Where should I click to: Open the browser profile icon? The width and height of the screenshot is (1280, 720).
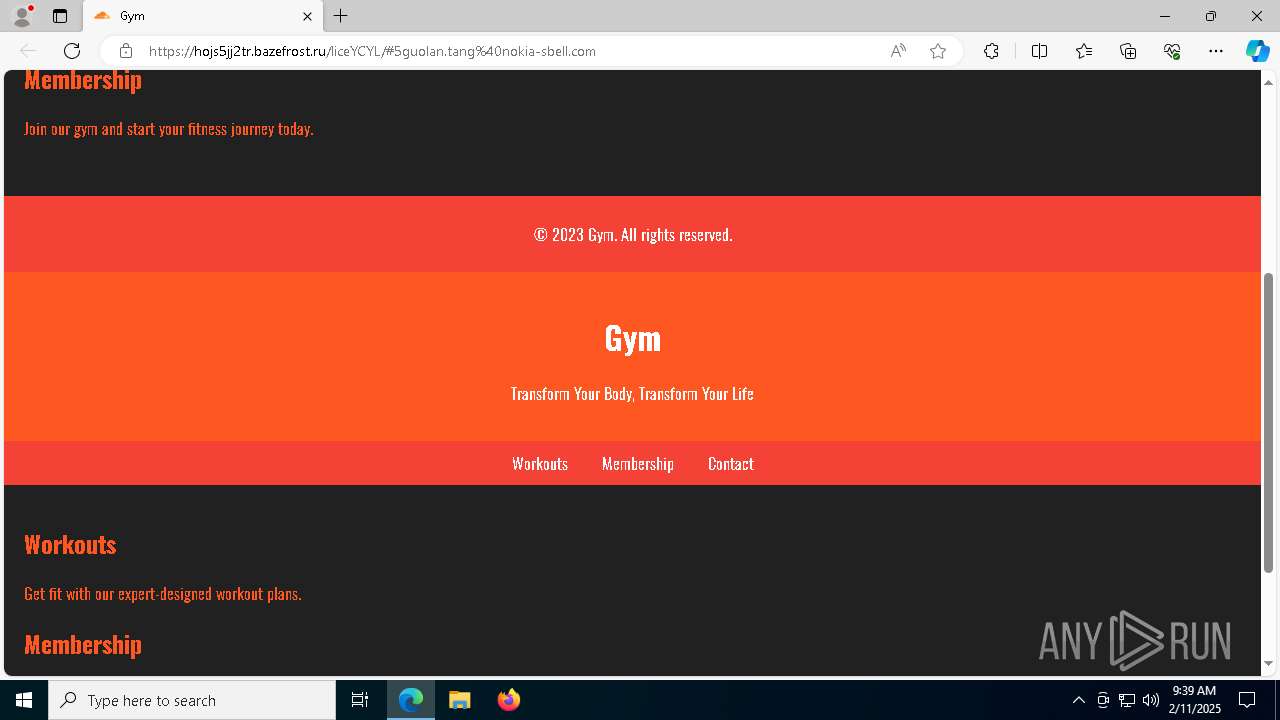point(22,16)
